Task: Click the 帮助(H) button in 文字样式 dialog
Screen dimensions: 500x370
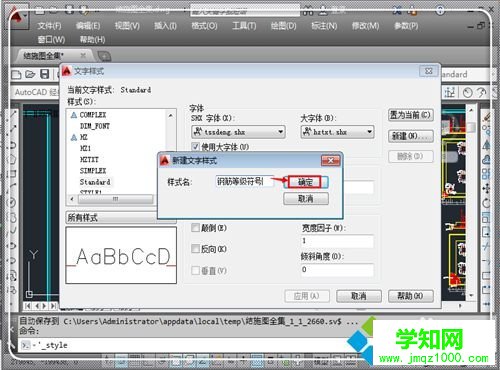Action: (411, 296)
